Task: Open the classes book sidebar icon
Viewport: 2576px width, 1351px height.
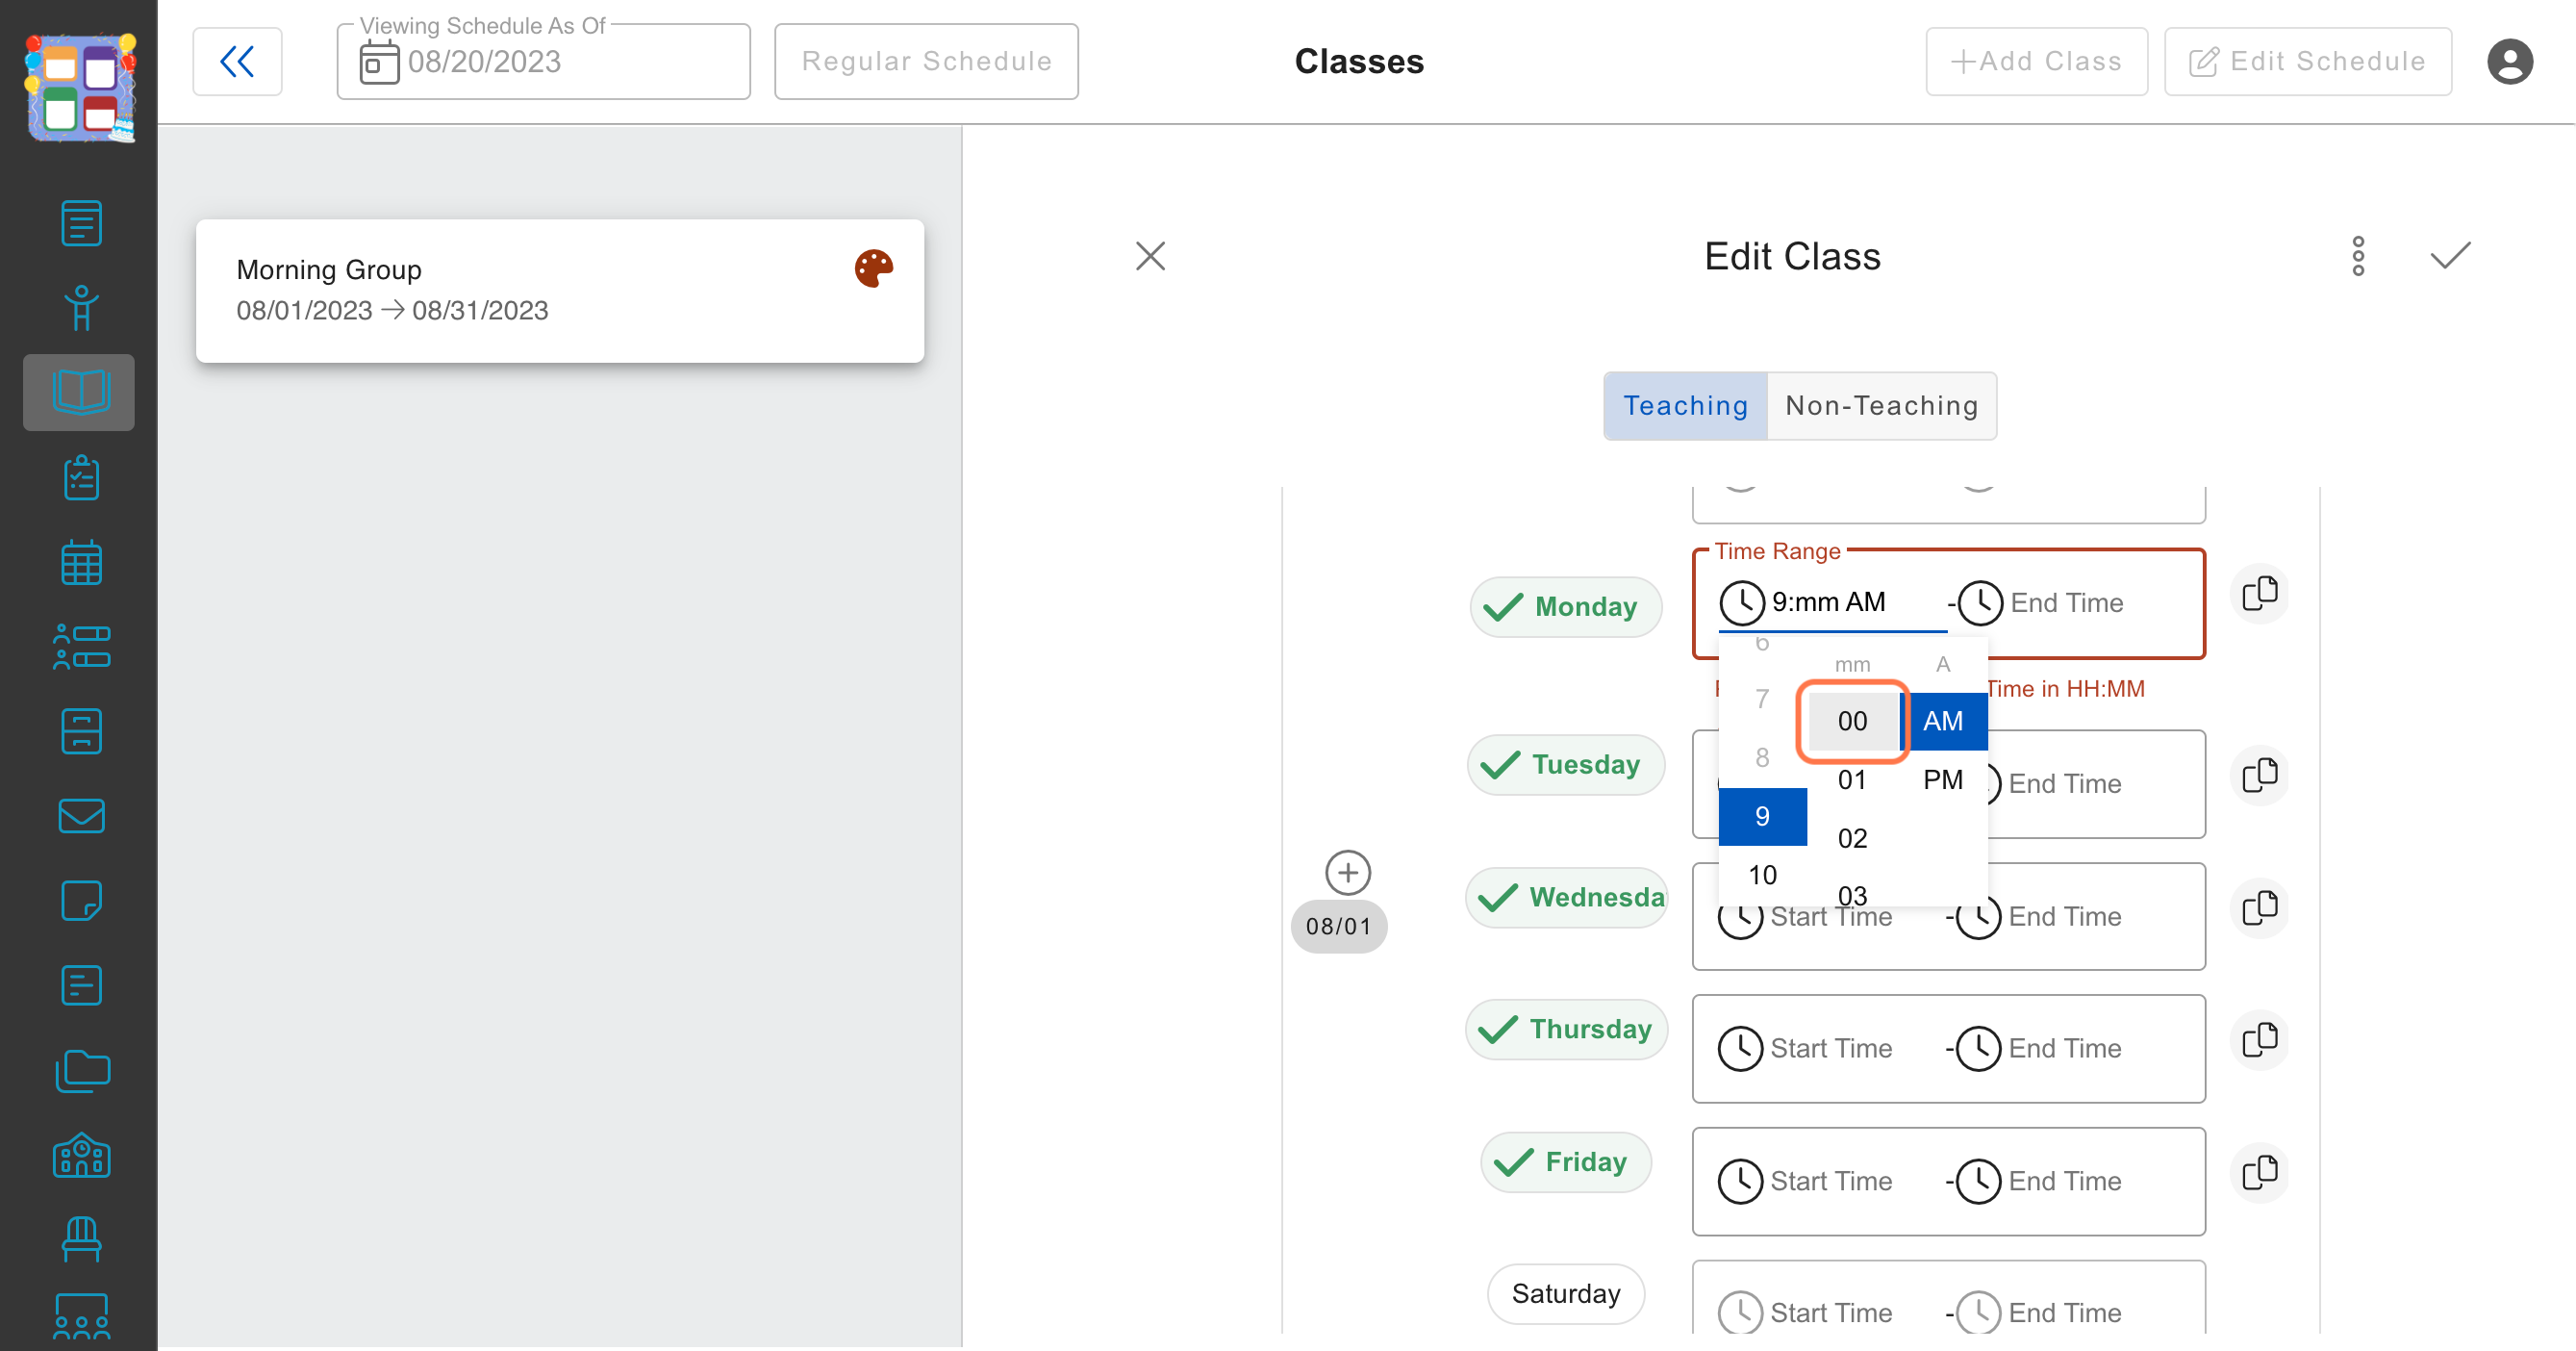Action: [x=79, y=392]
